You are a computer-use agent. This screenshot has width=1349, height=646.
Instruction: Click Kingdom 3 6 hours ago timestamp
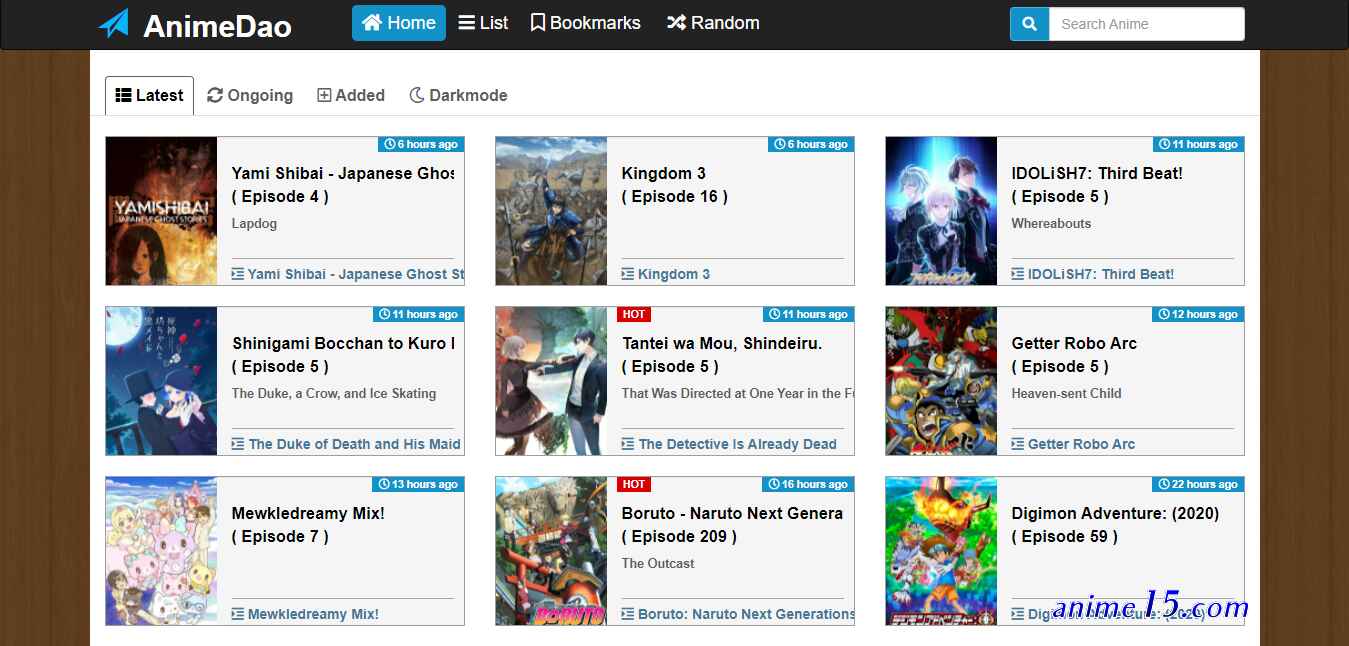(811, 144)
